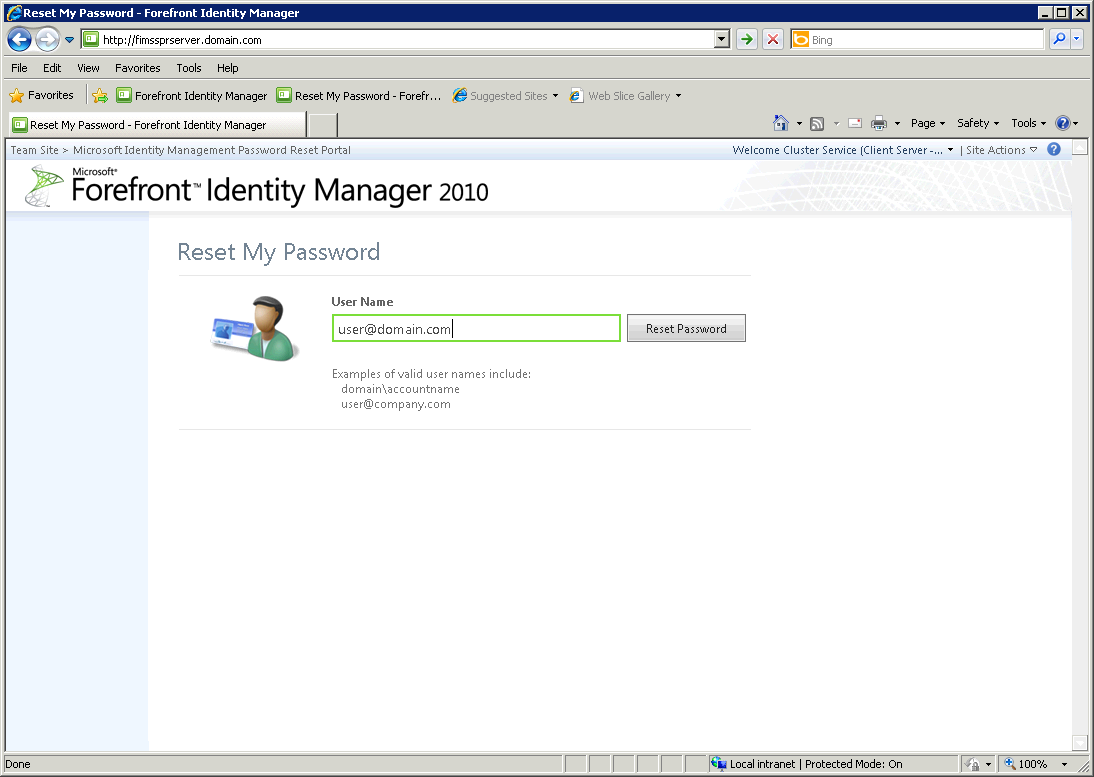
Task: Open the Edit menu
Action: (x=52, y=68)
